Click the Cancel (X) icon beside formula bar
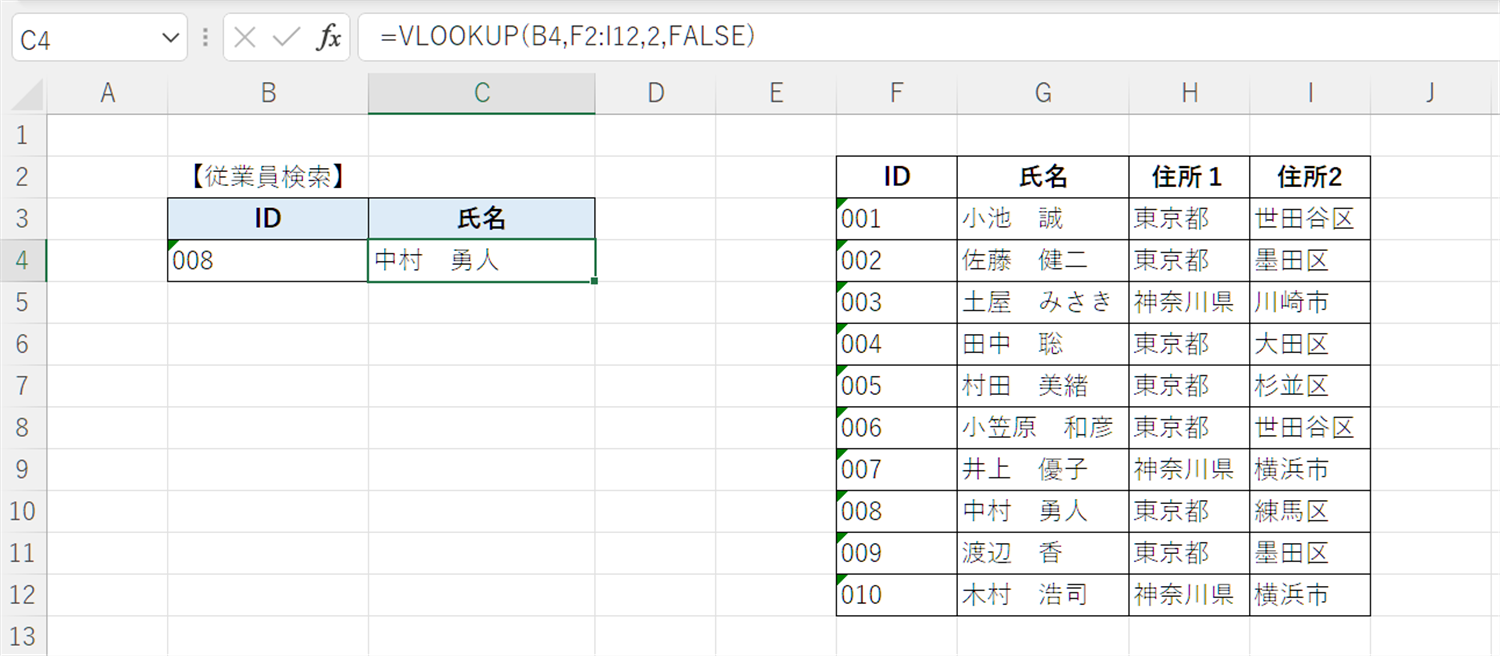The image size is (1500, 656). [x=247, y=37]
